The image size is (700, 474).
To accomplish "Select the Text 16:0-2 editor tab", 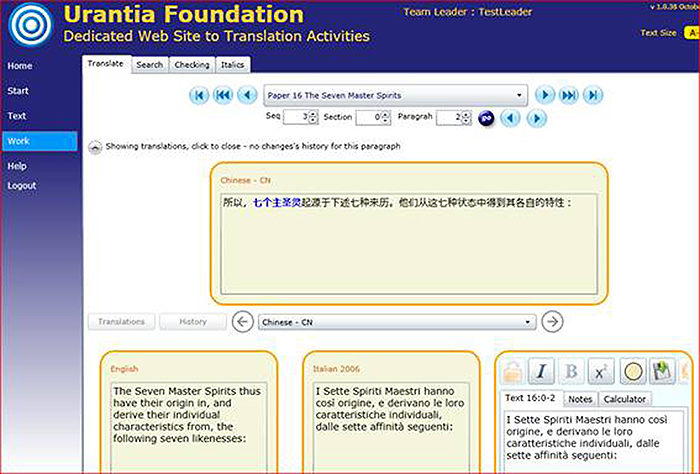I will pyautogui.click(x=530, y=398).
